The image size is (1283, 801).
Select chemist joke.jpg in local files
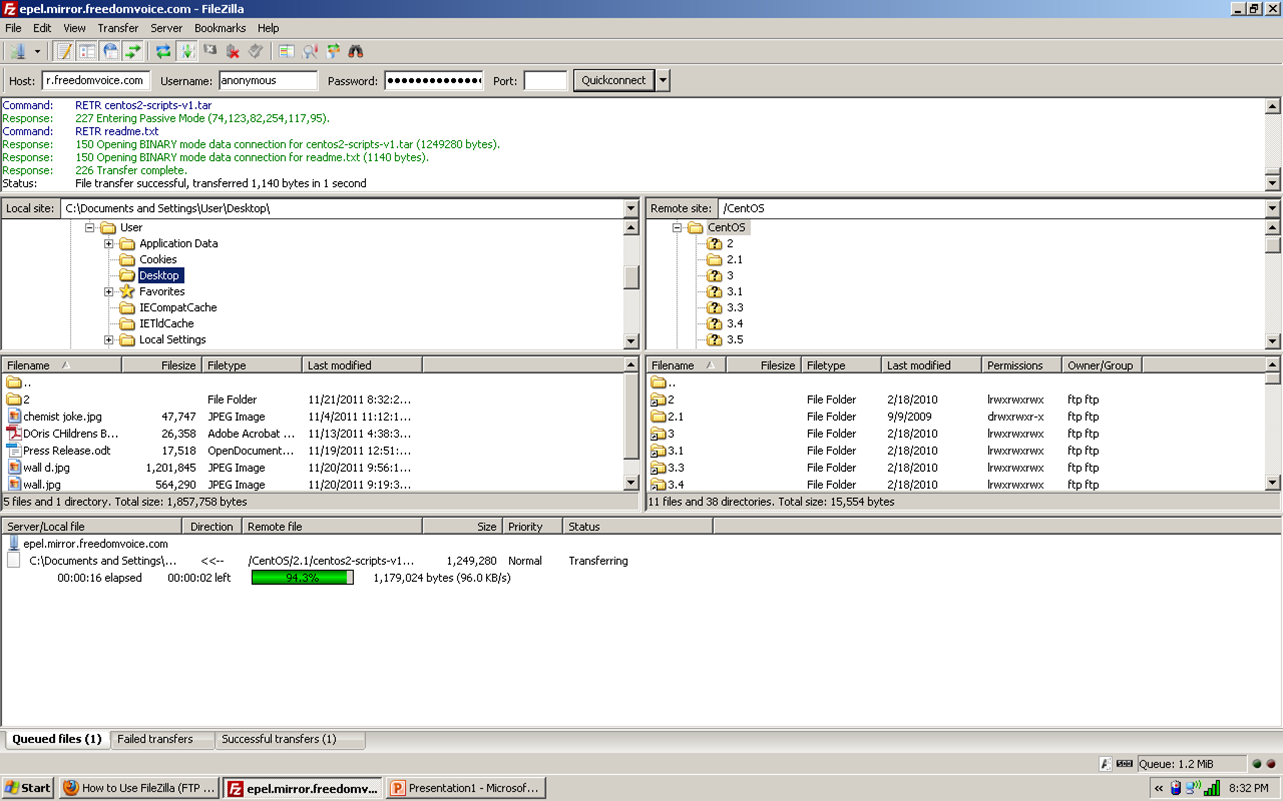[x=62, y=416]
